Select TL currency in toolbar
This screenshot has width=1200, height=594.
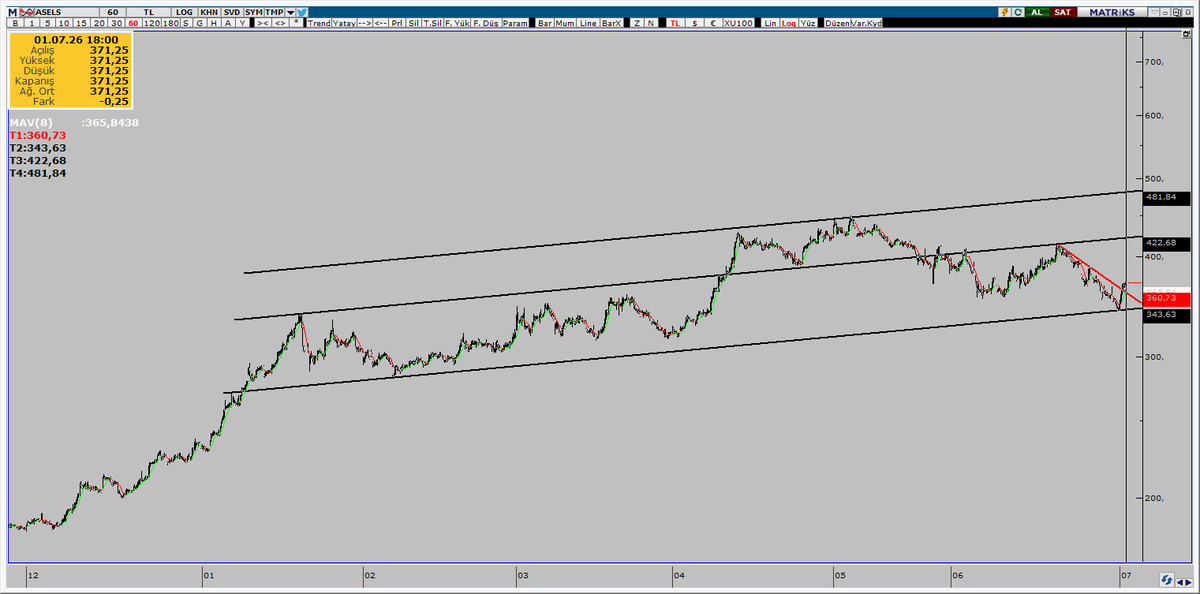click(675, 23)
